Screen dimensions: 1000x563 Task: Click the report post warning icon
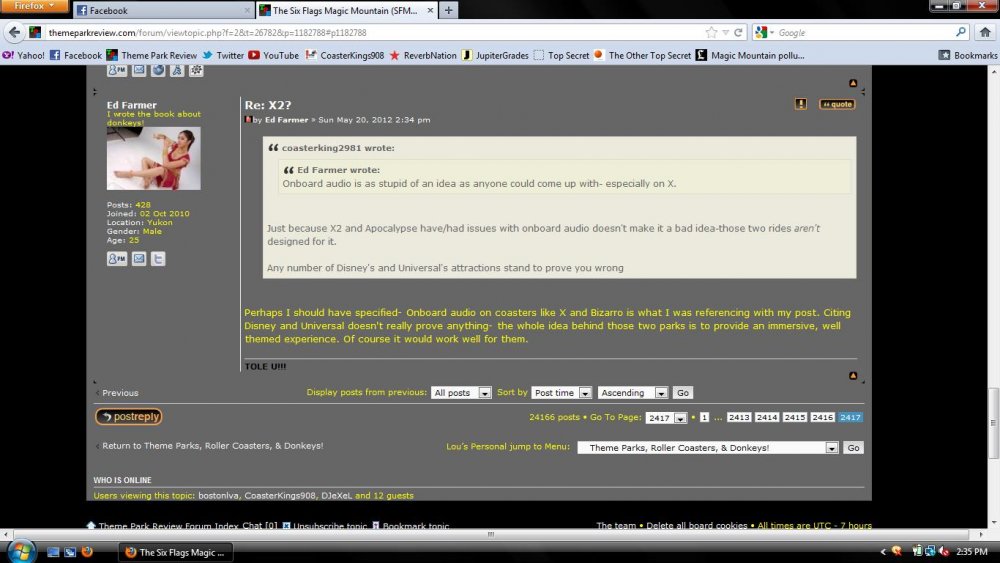[x=801, y=104]
